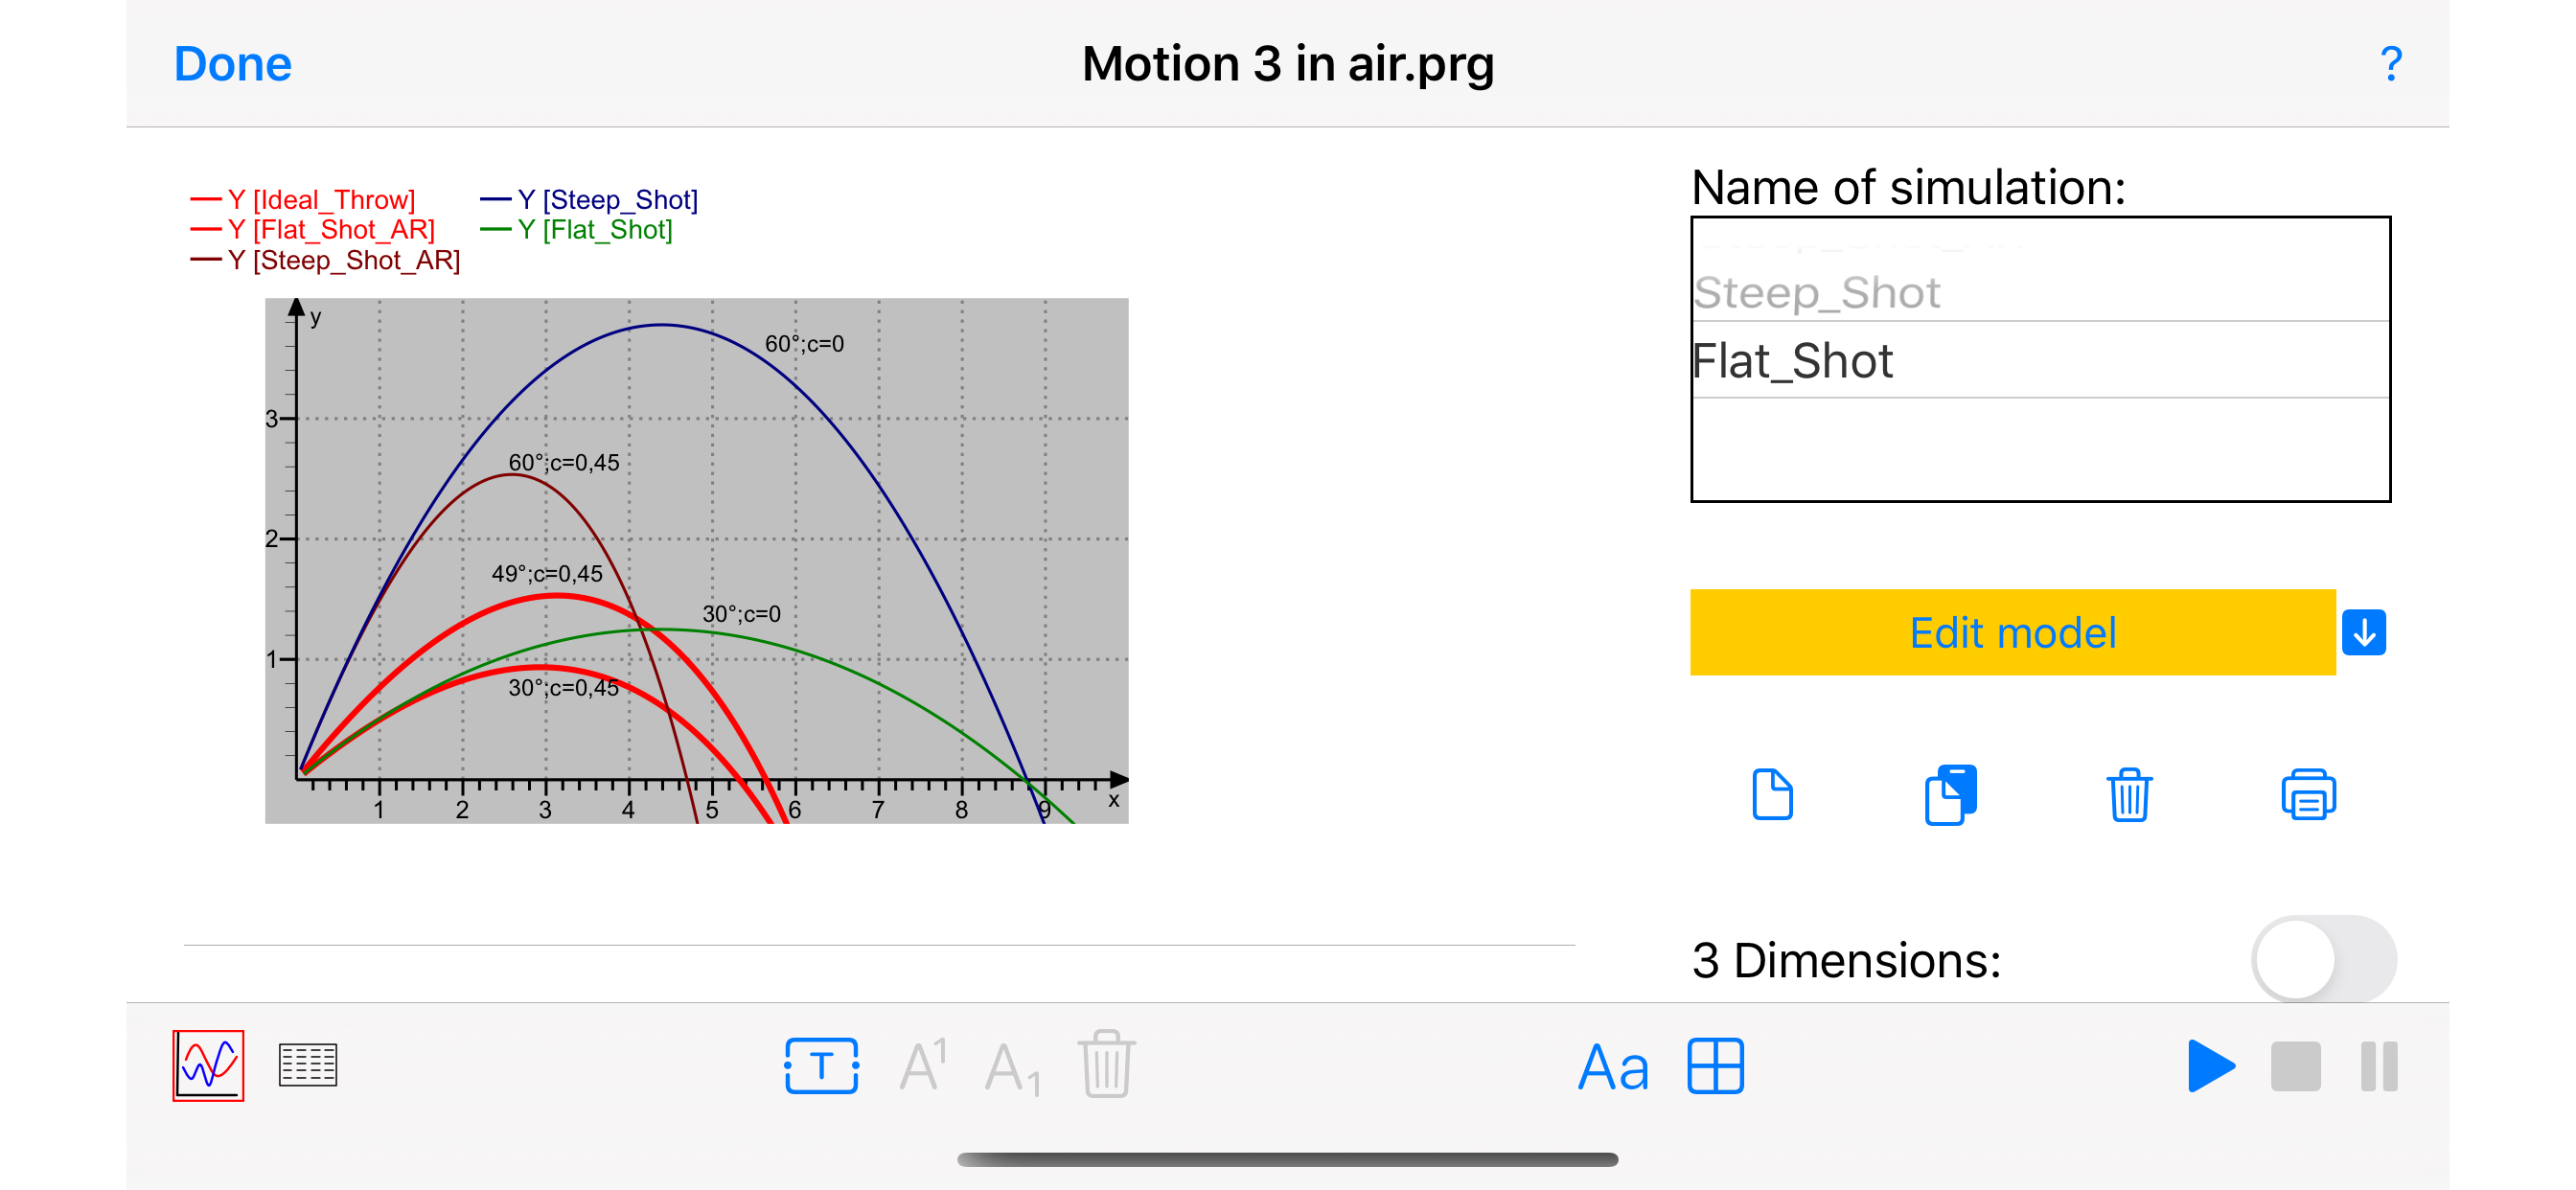Image resolution: width=2576 pixels, height=1190 pixels.
Task: Switch to graph view icon
Action: click(208, 1065)
